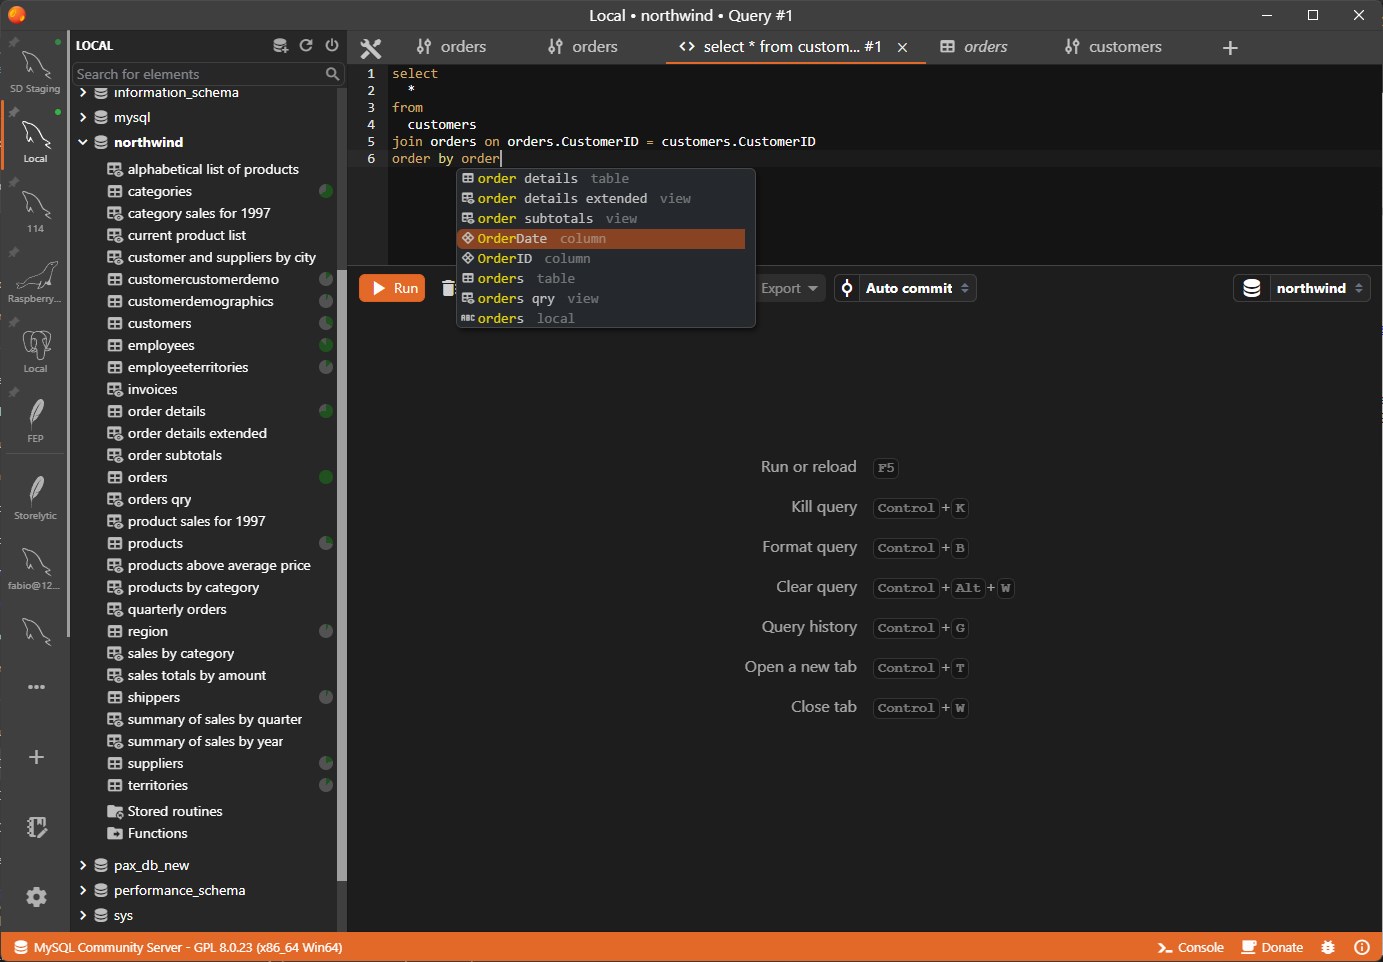This screenshot has height=962, width=1383.
Task: Disconnect using the power icon
Action: (x=332, y=46)
